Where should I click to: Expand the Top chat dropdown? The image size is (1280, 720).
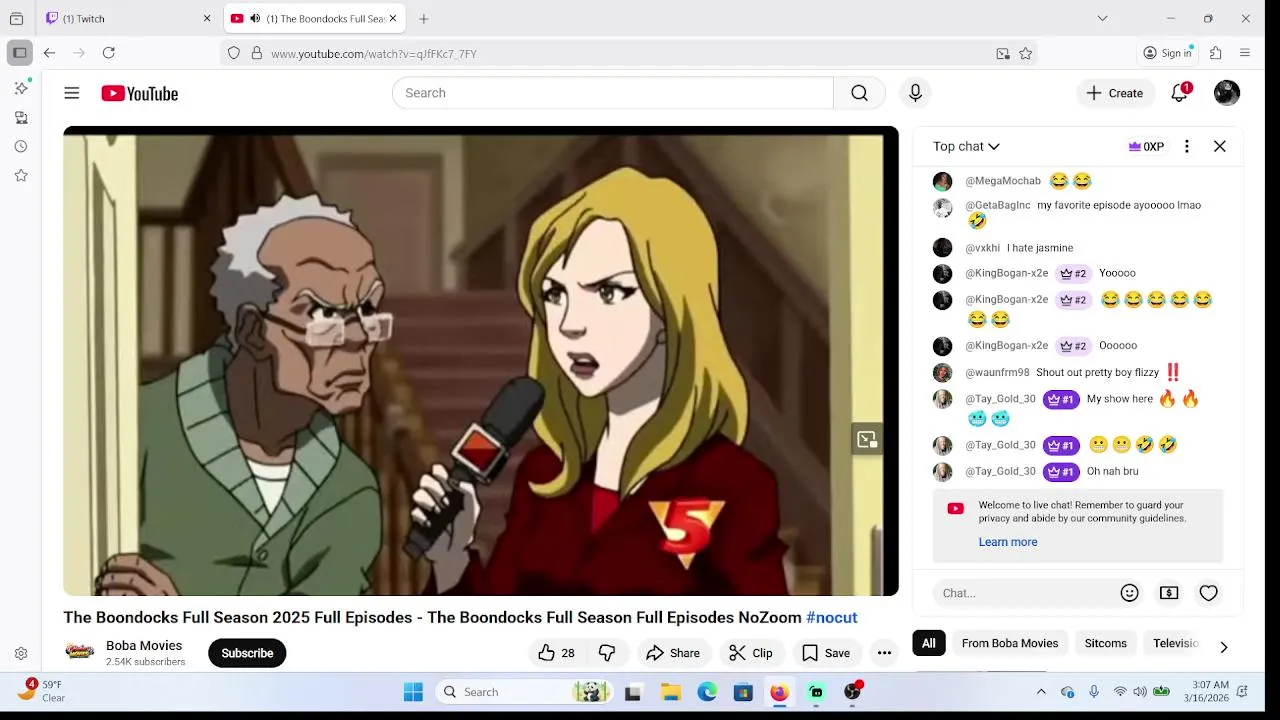[966, 146]
